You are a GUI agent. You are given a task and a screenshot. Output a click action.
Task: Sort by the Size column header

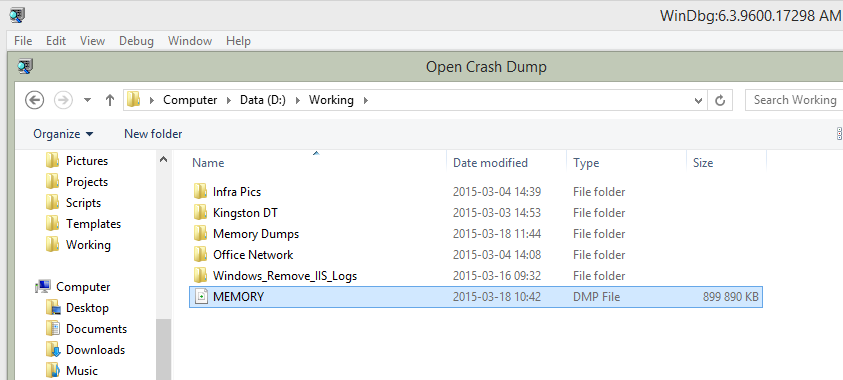tap(703, 163)
